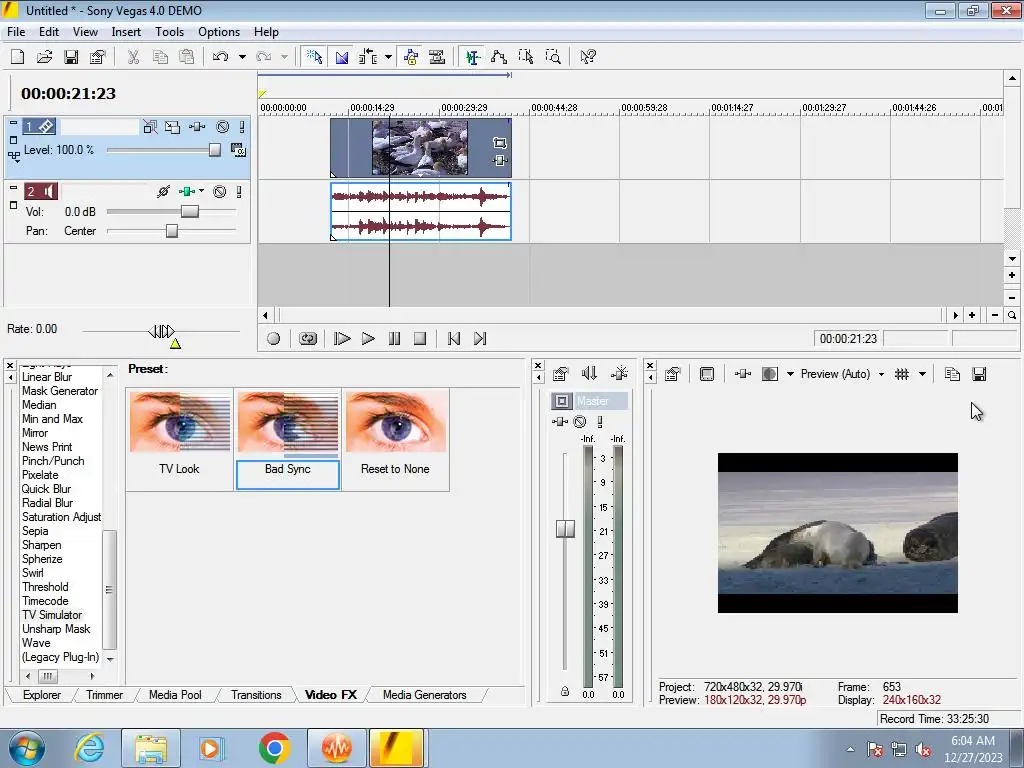Click Preview on External Monitor icon

(707, 374)
